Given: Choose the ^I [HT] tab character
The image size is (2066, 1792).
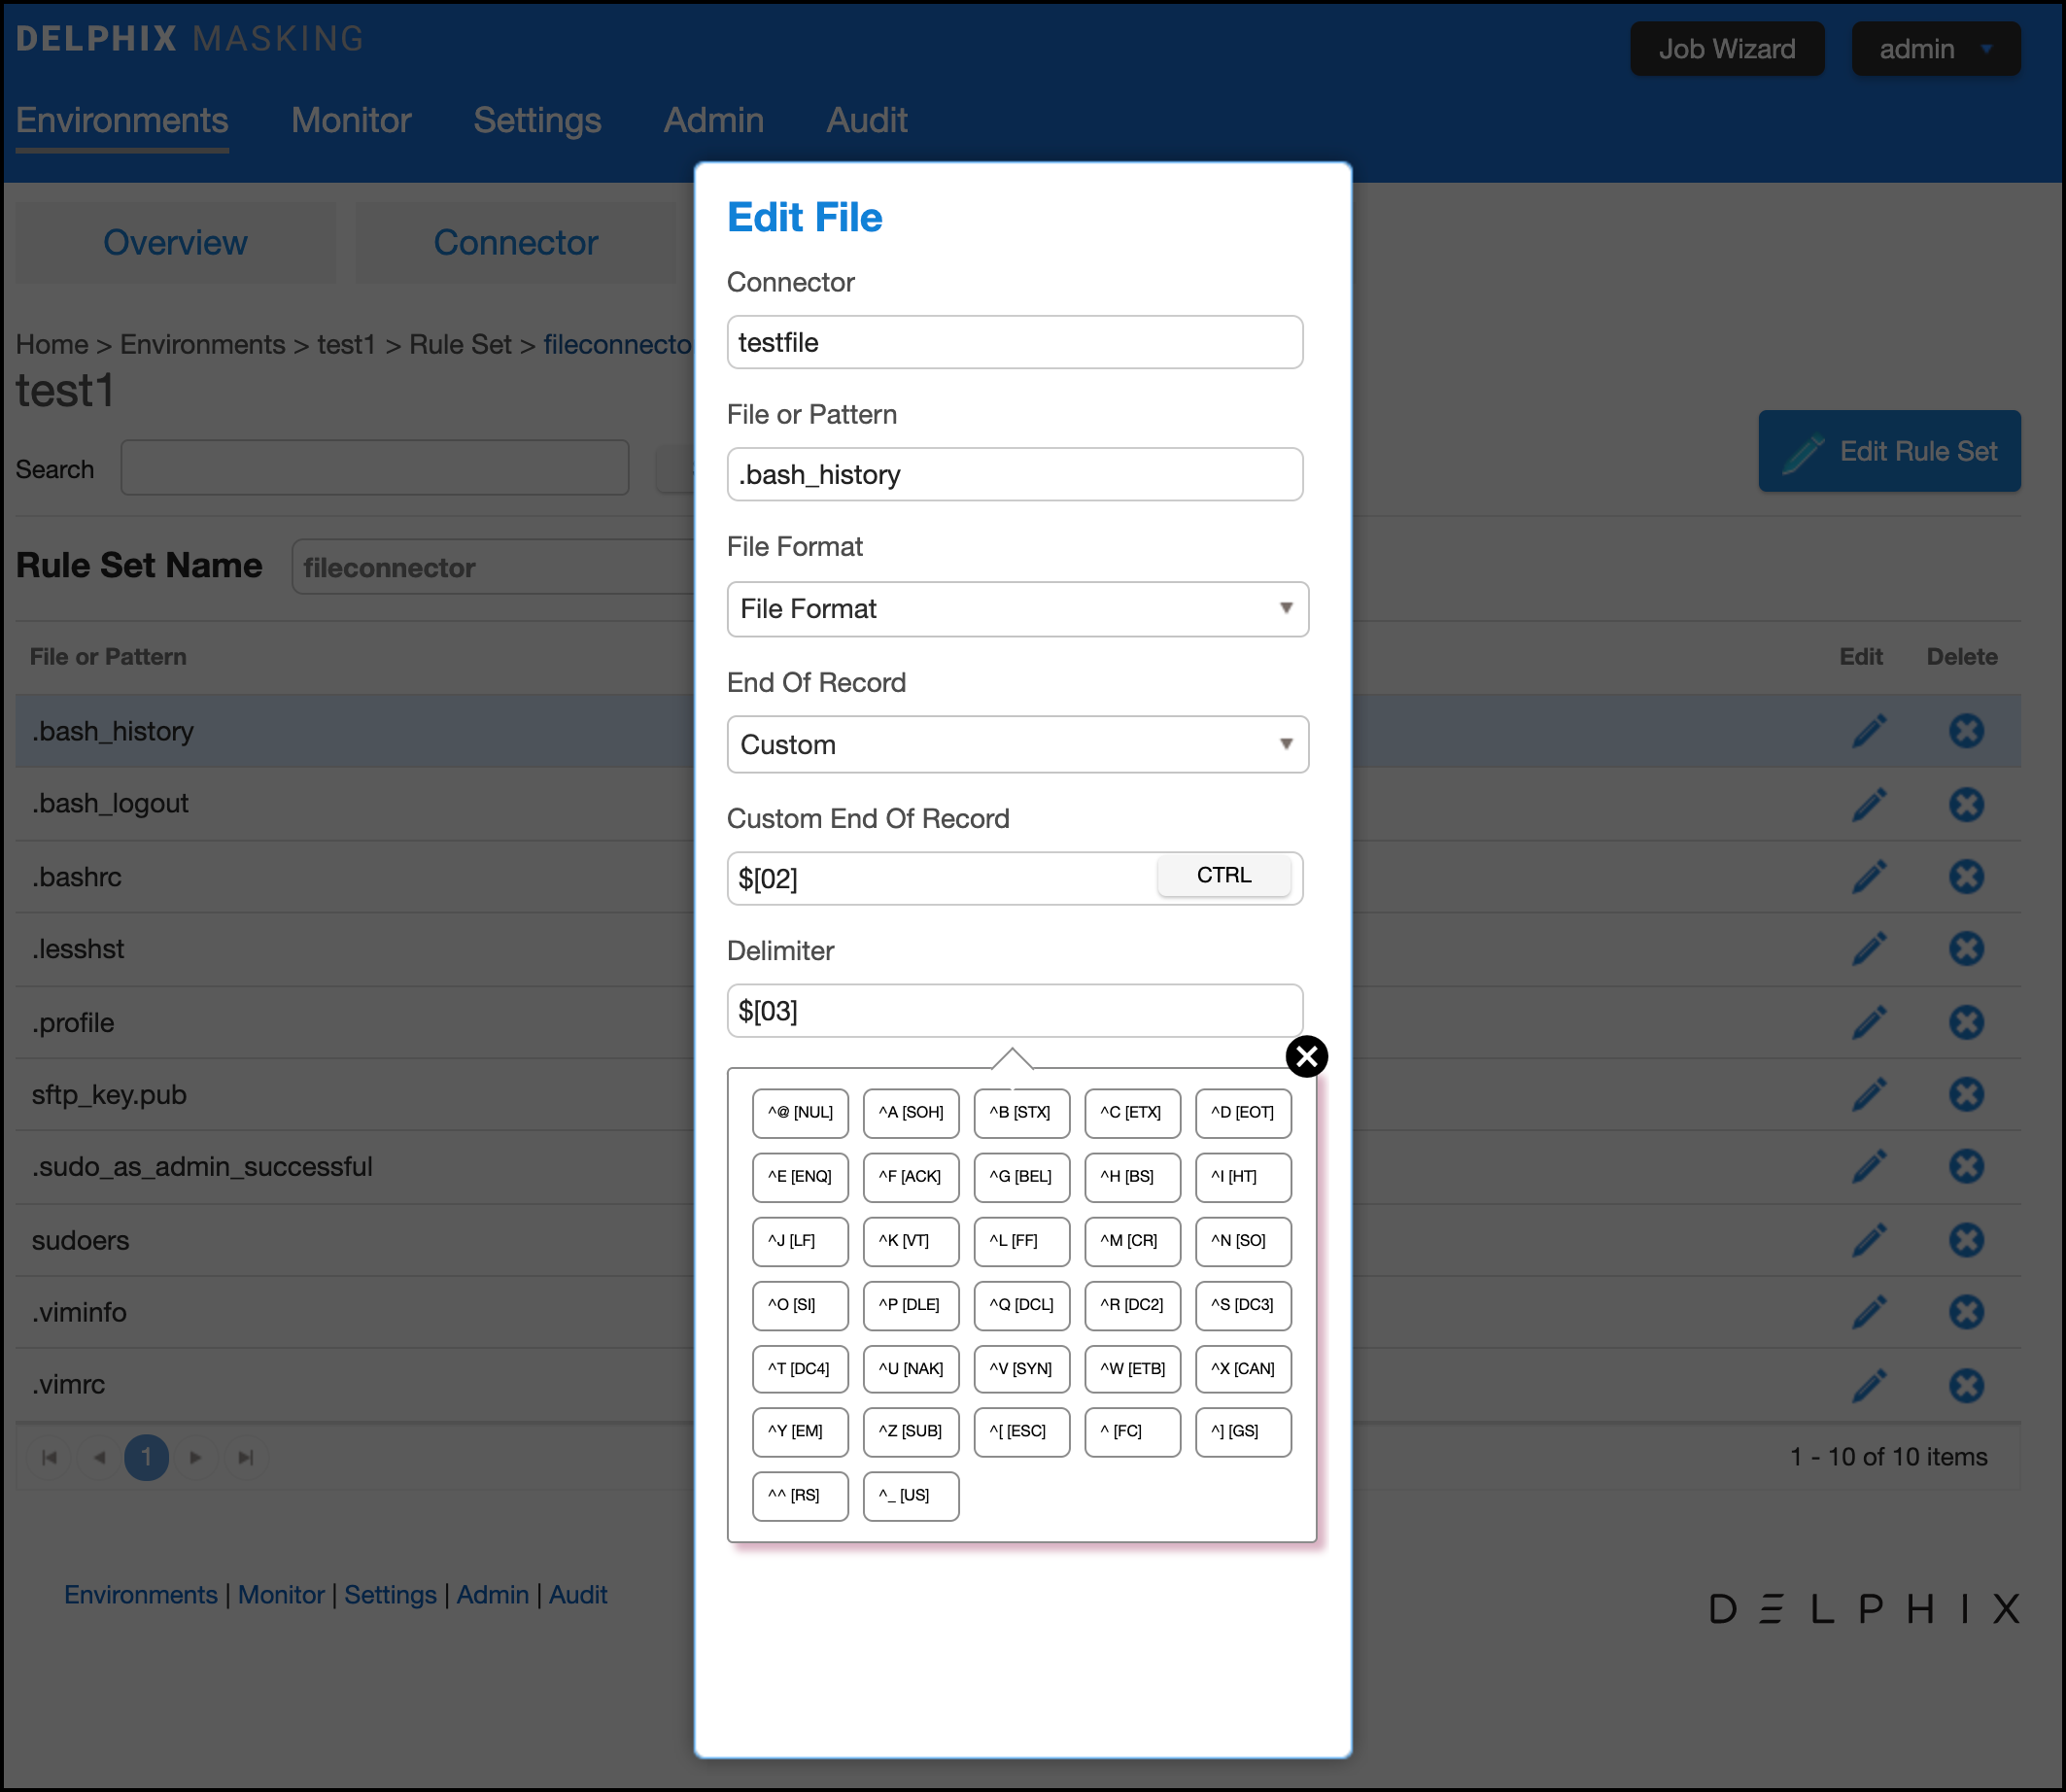Looking at the screenshot, I should coord(1242,1177).
